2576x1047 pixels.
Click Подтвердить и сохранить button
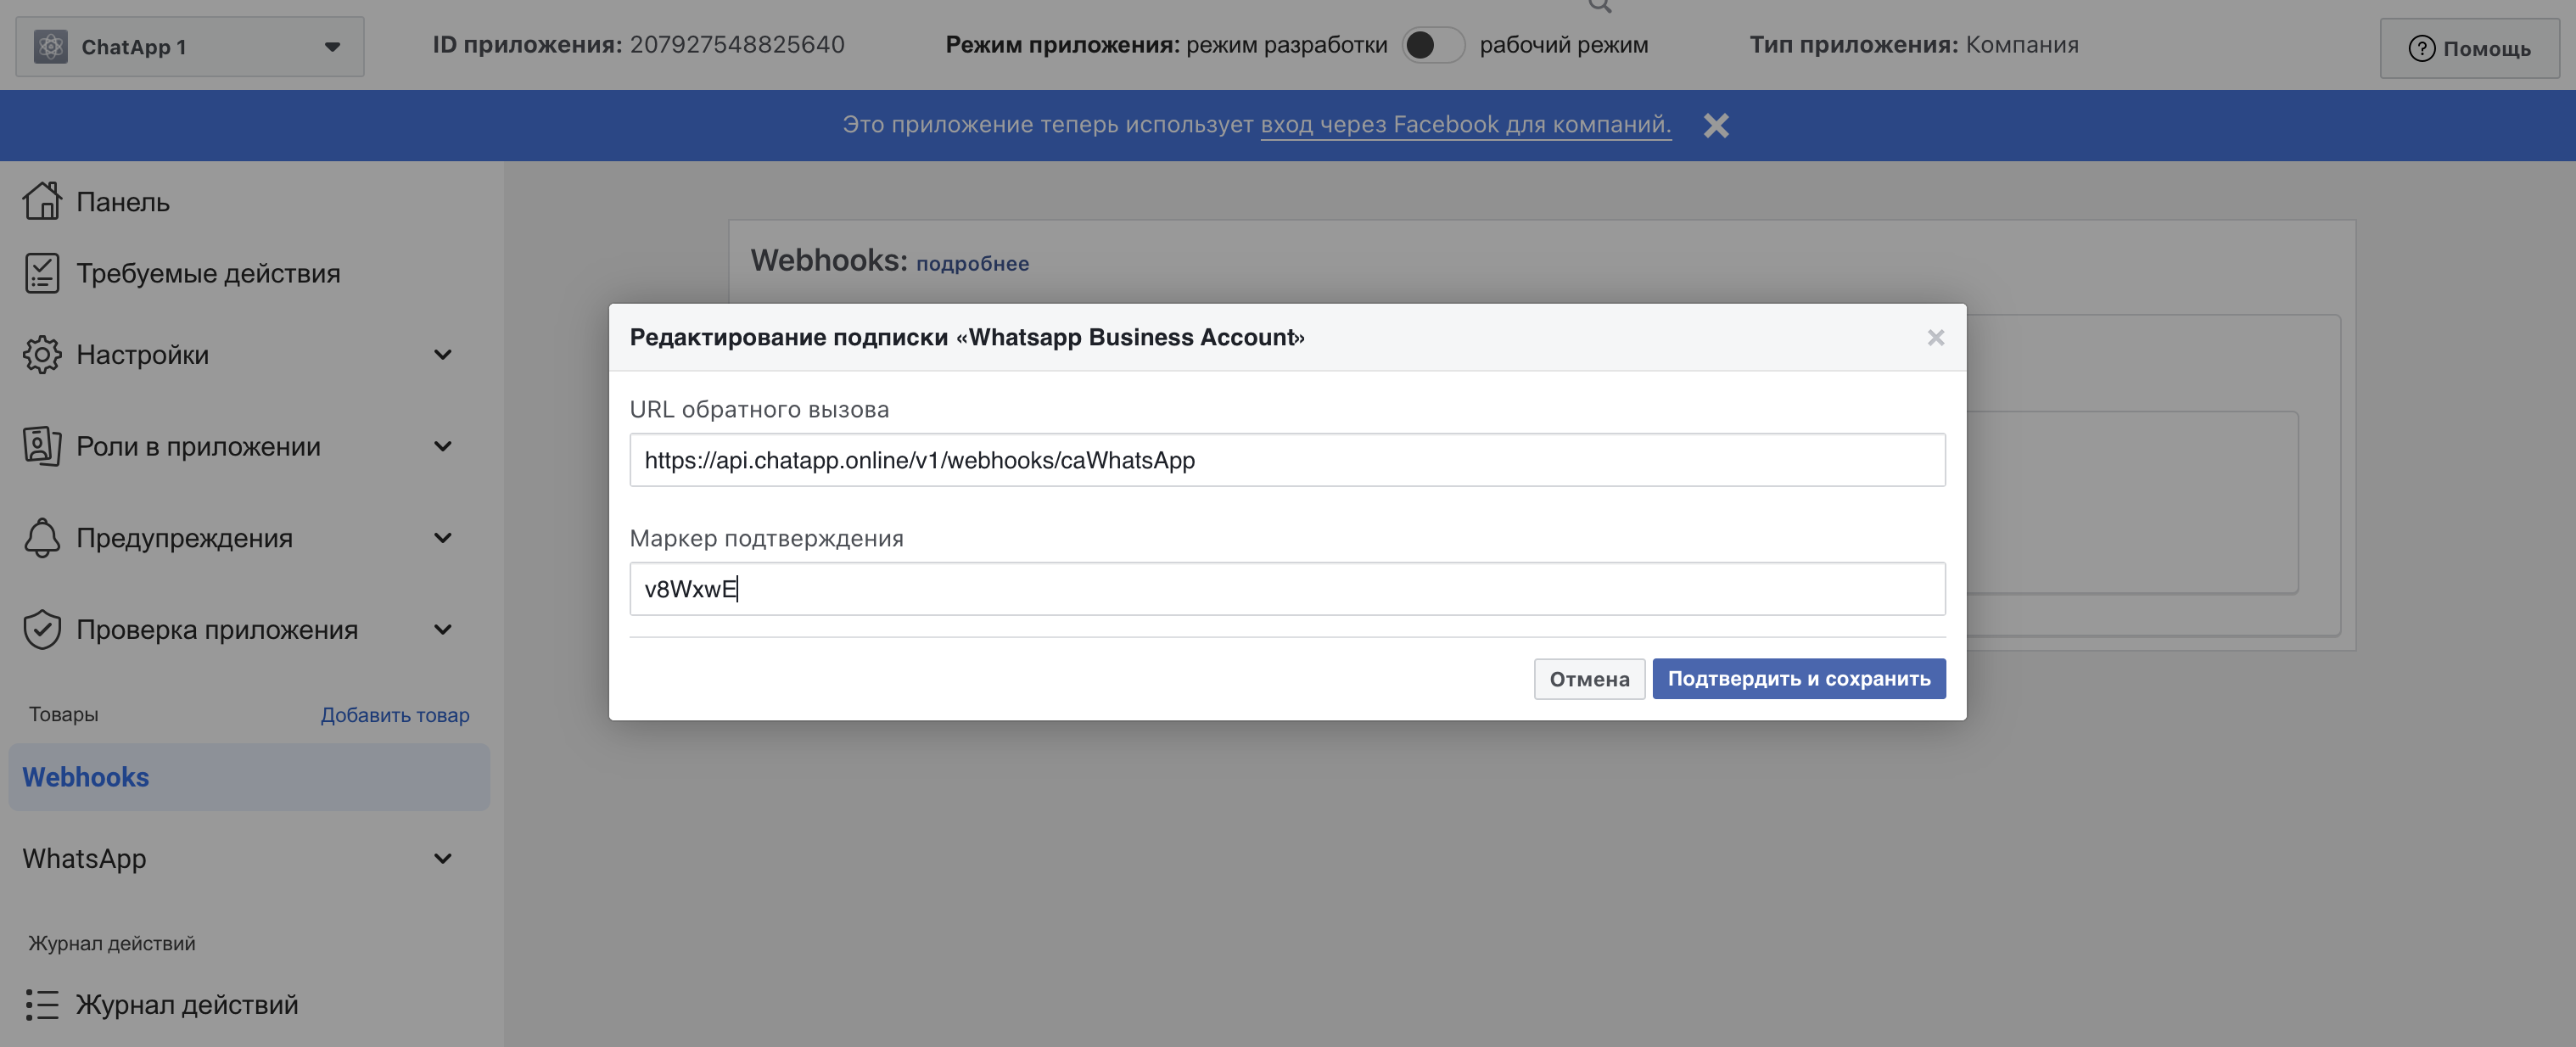(1798, 679)
